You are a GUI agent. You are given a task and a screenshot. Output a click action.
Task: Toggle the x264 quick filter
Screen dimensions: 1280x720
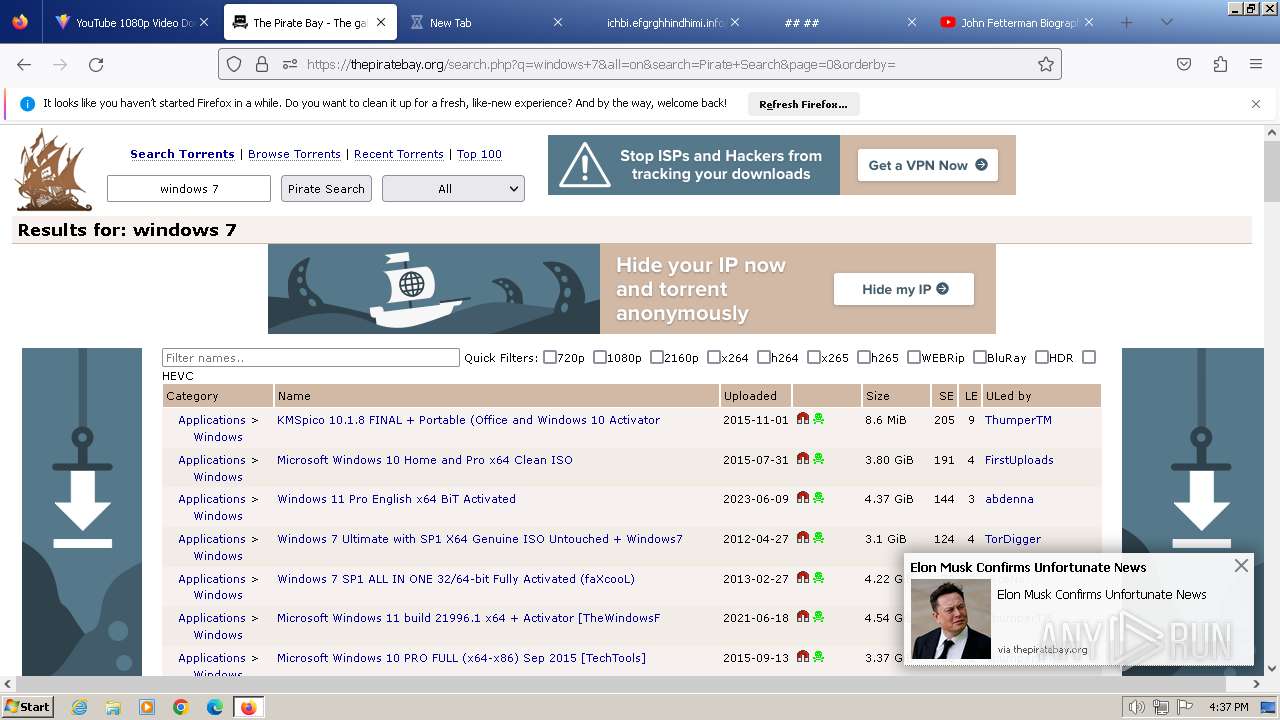coord(714,357)
